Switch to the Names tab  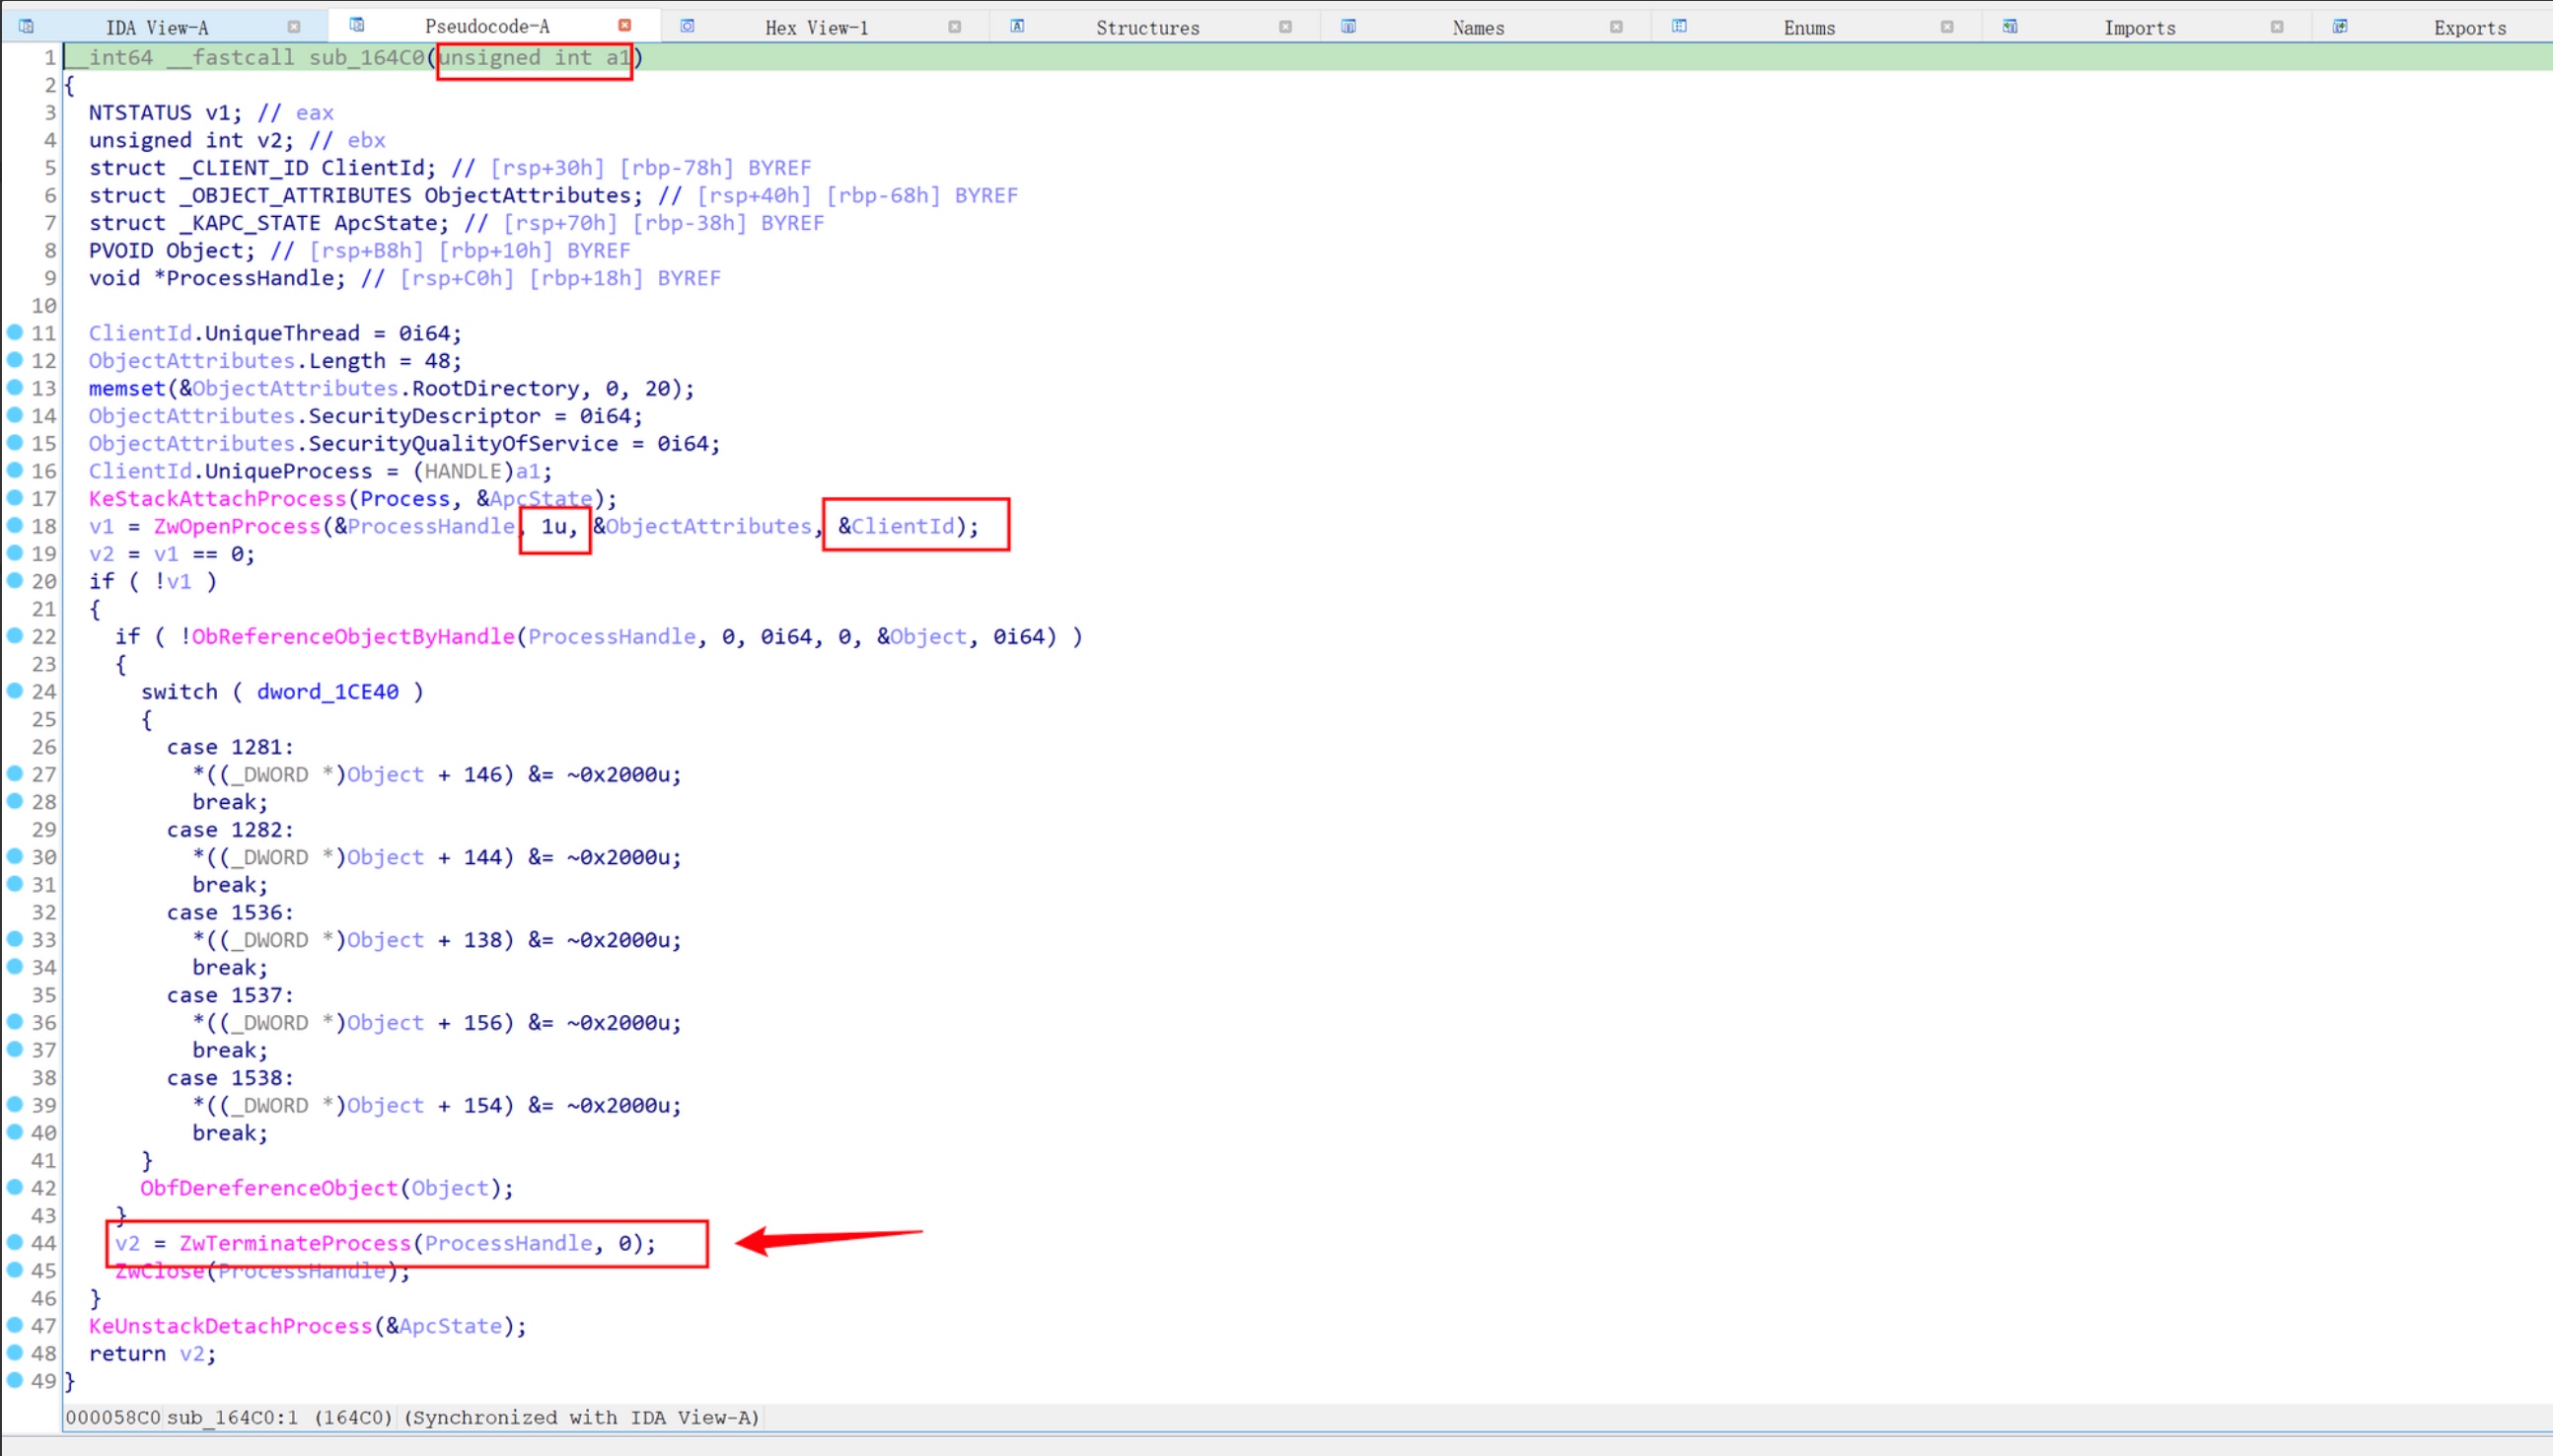(1477, 28)
